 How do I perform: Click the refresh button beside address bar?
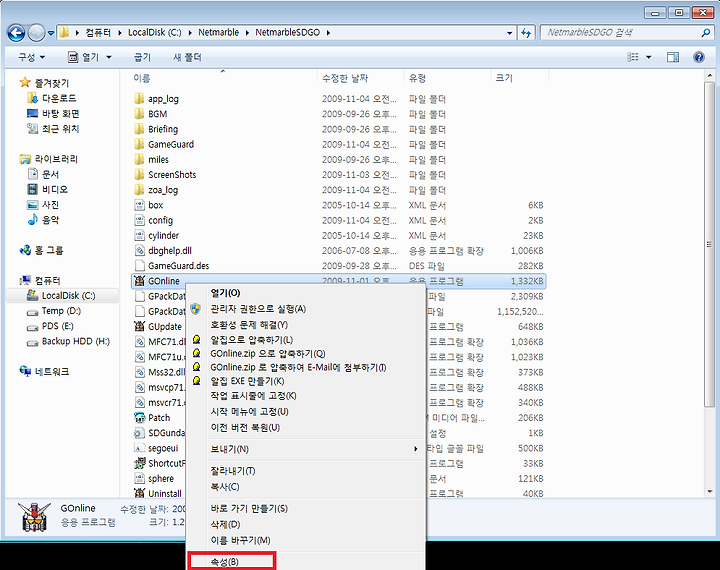[526, 33]
